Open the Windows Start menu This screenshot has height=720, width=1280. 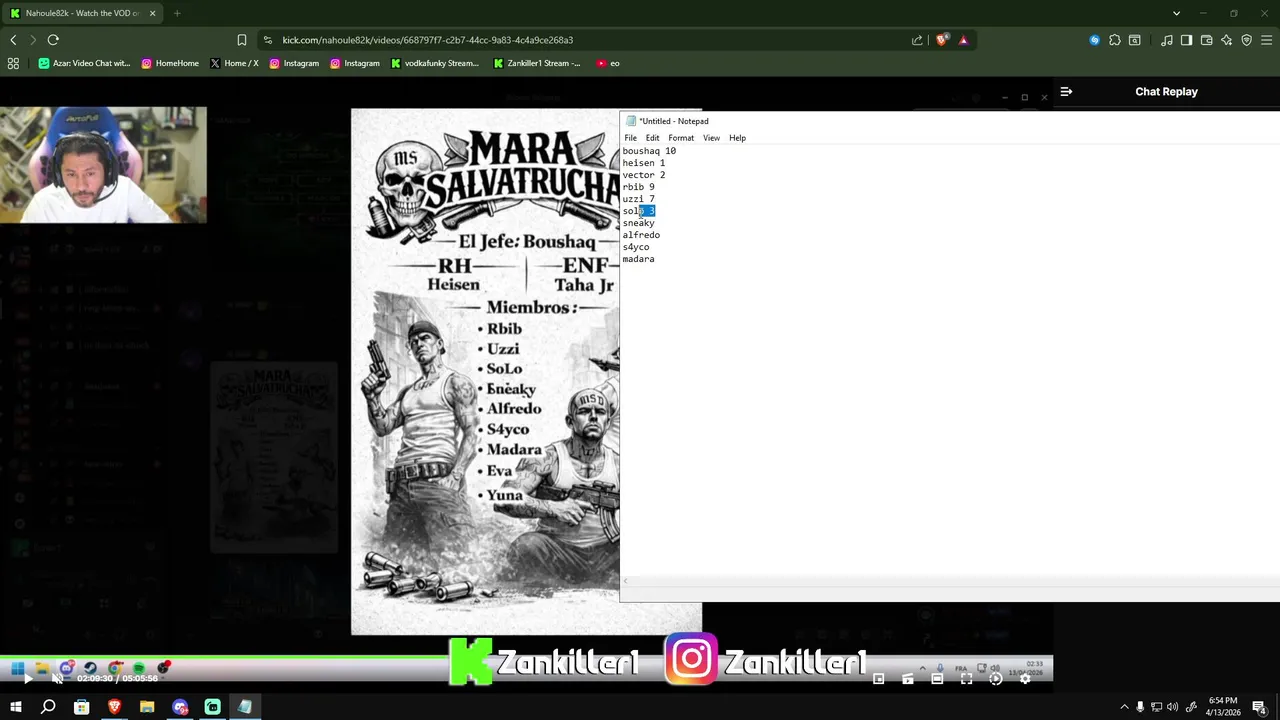pos(16,707)
